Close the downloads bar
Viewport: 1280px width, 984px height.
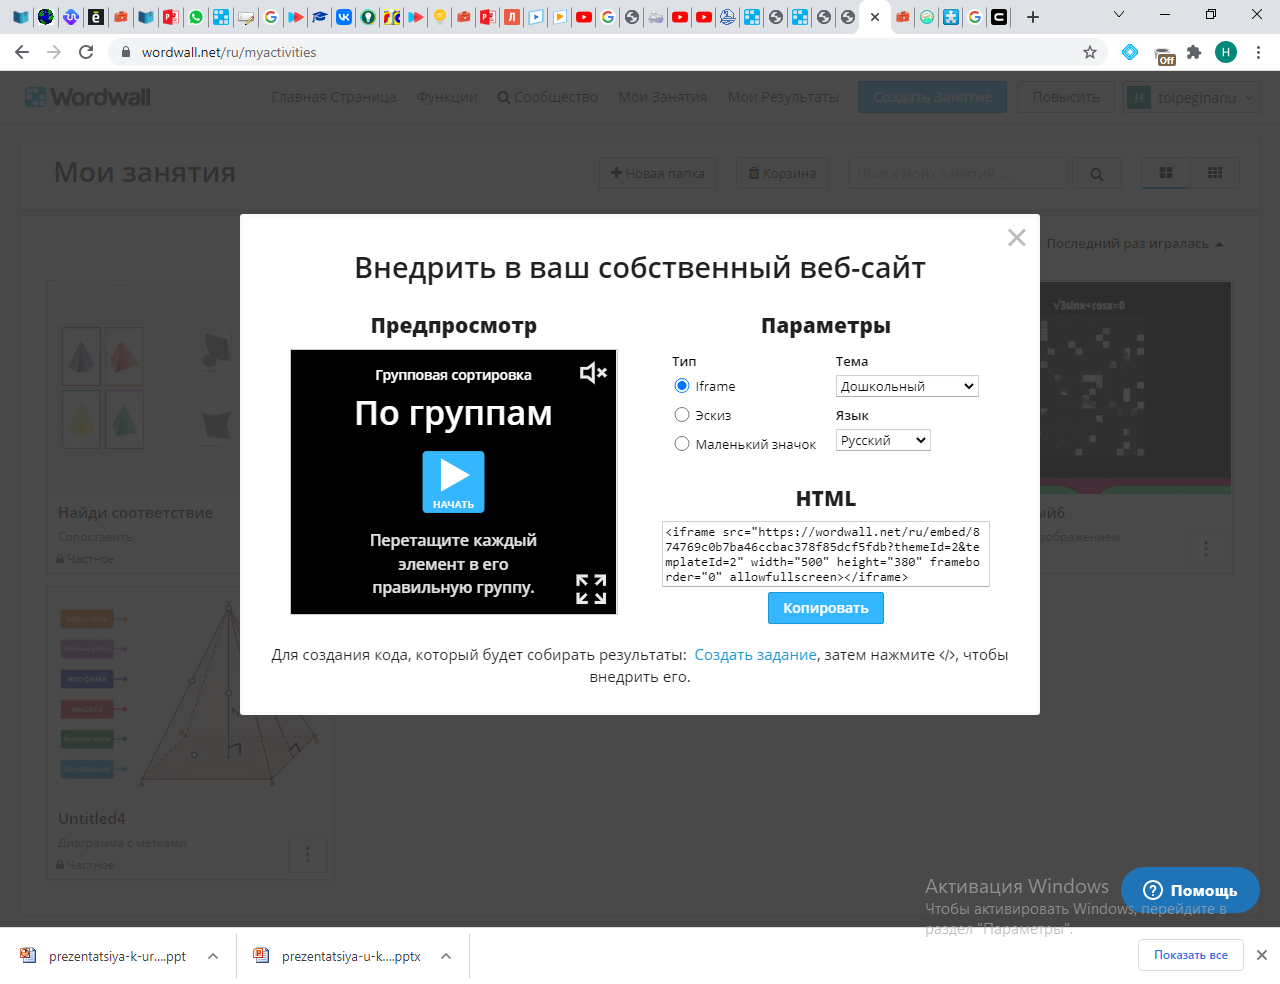click(x=1262, y=955)
